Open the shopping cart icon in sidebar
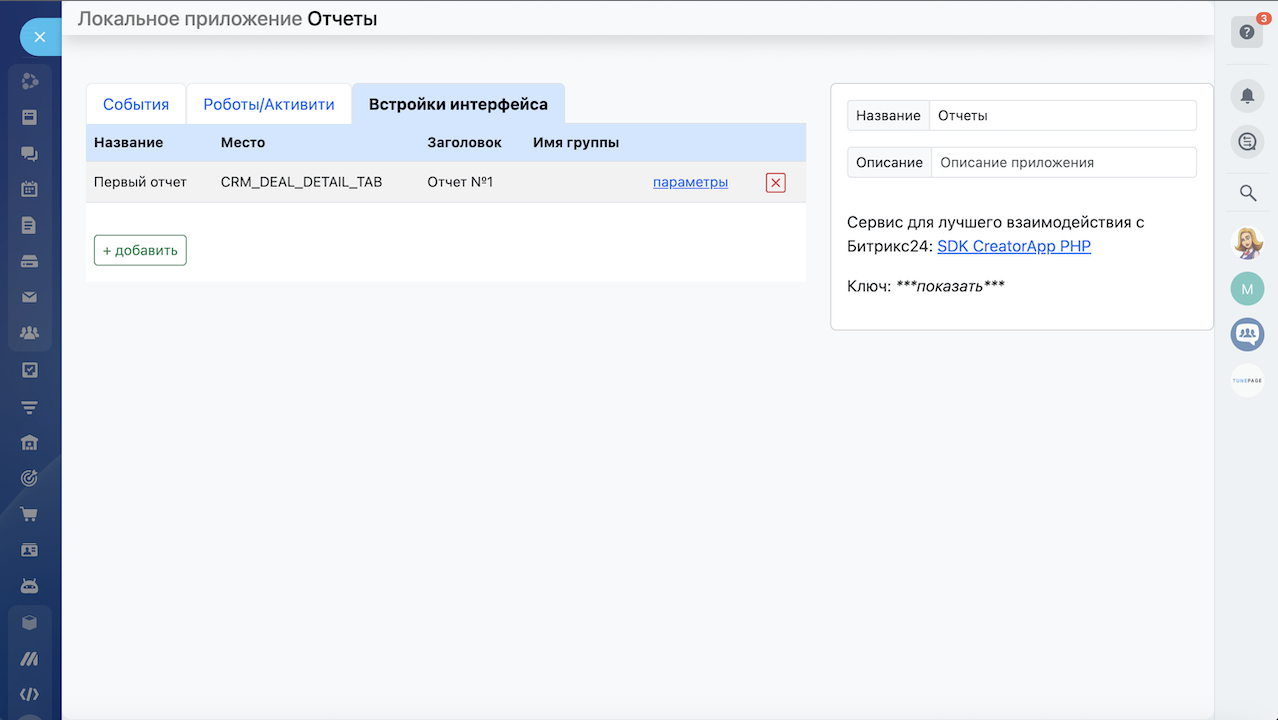This screenshot has height=720, width=1278. [30, 514]
